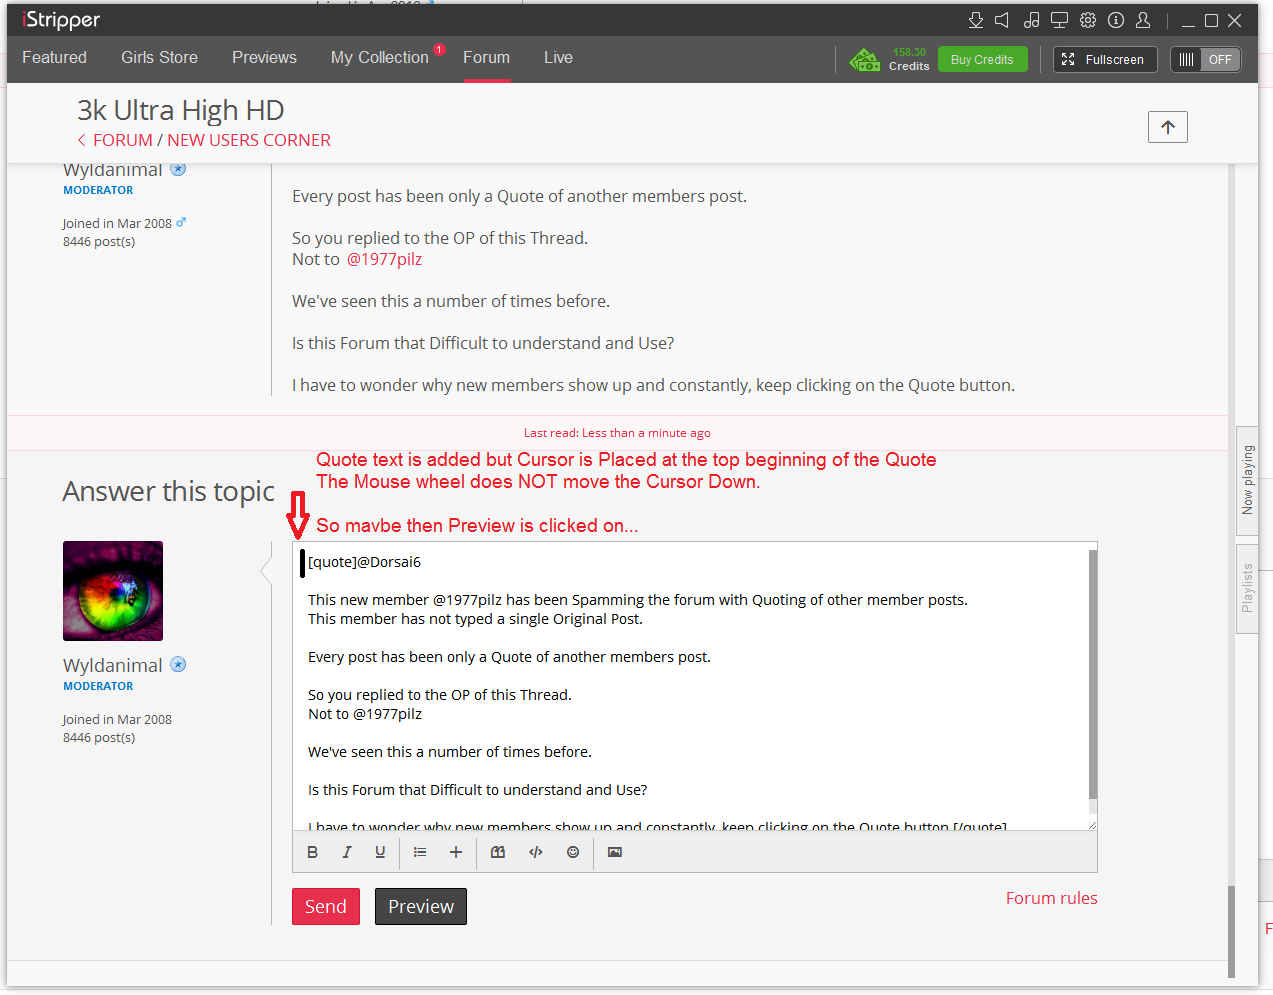Click the monitor display icon
Image resolution: width=1273 pixels, height=995 pixels.
click(x=1060, y=20)
